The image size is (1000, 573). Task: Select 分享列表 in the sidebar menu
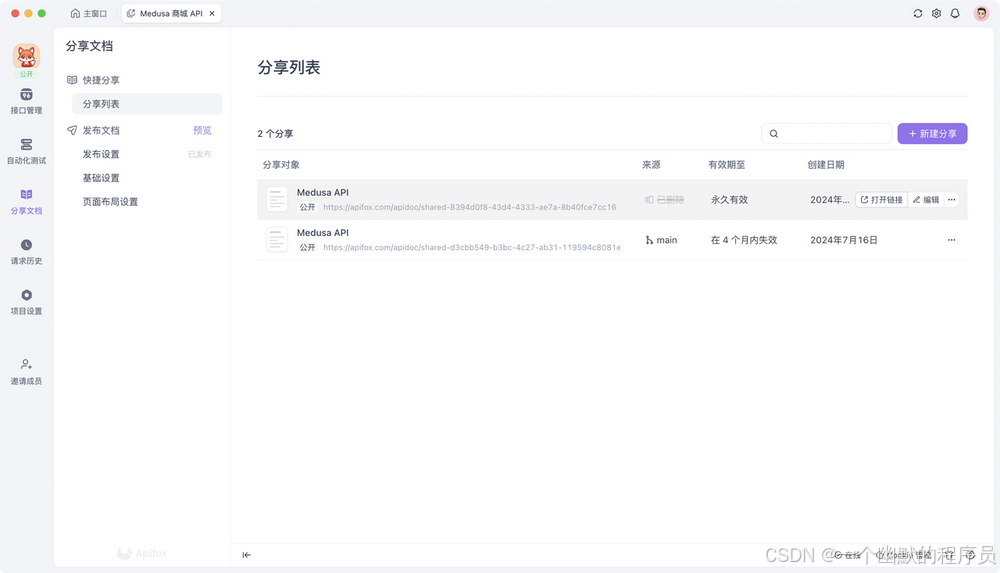pos(147,104)
